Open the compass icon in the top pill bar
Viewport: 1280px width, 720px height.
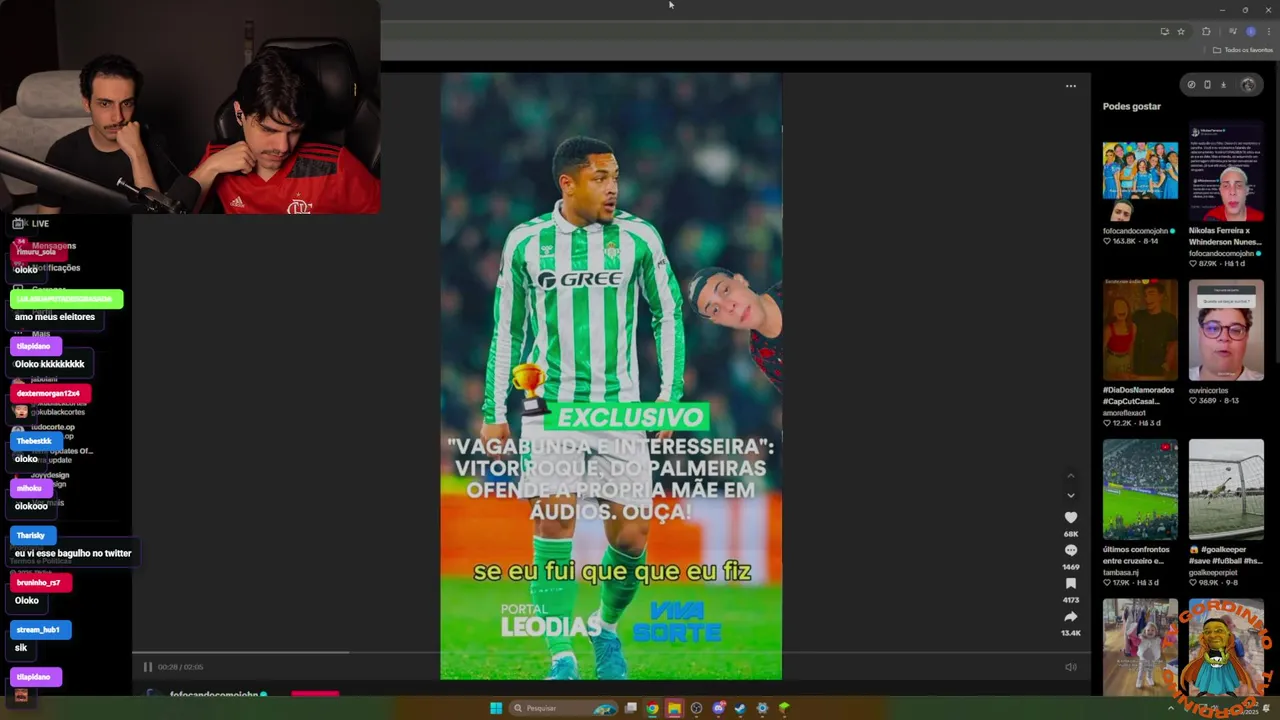1191,85
